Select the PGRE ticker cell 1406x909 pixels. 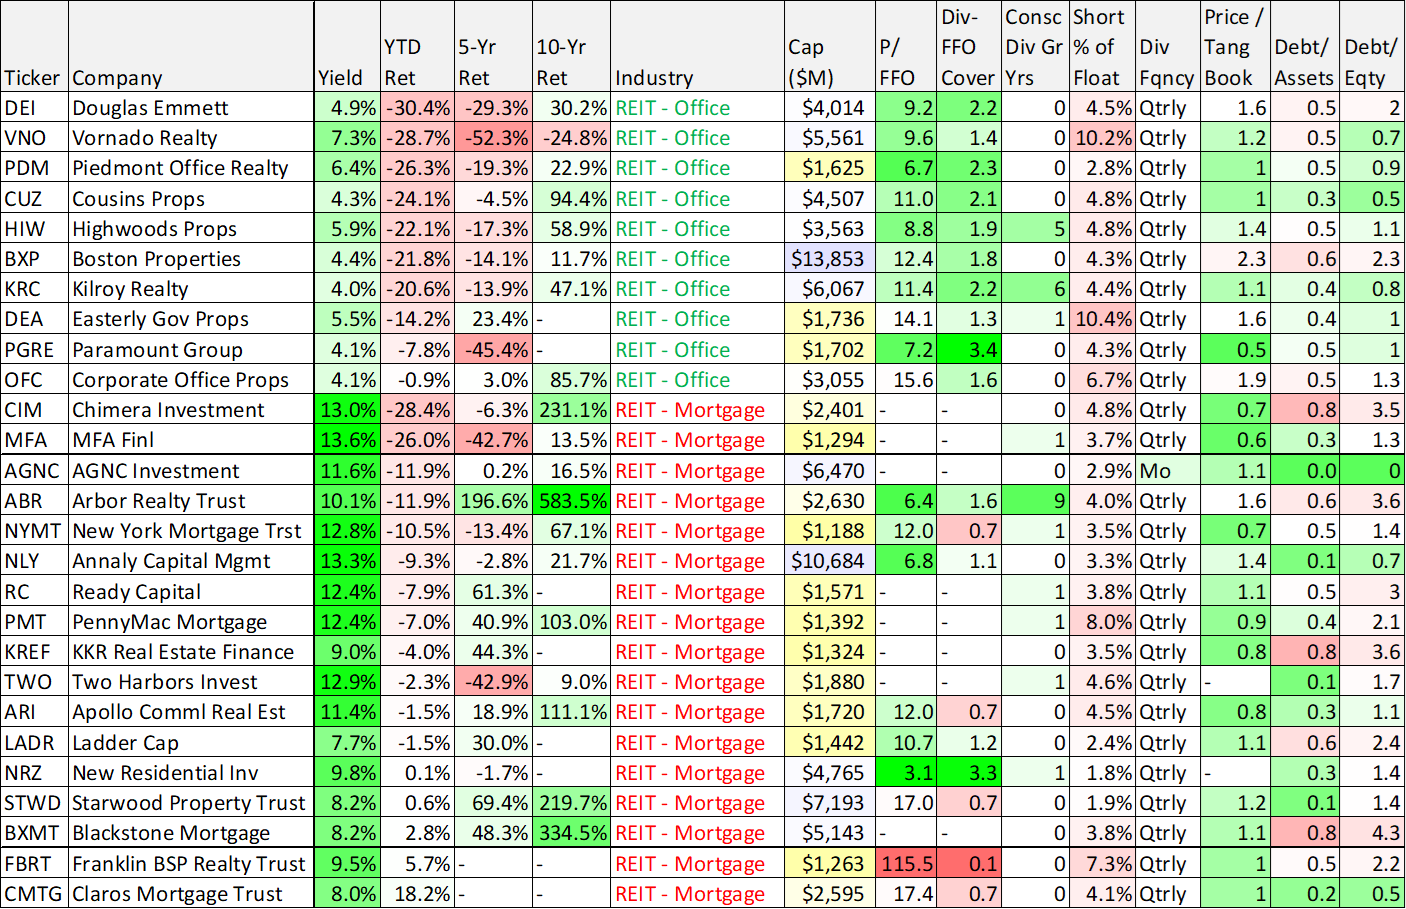35,350
